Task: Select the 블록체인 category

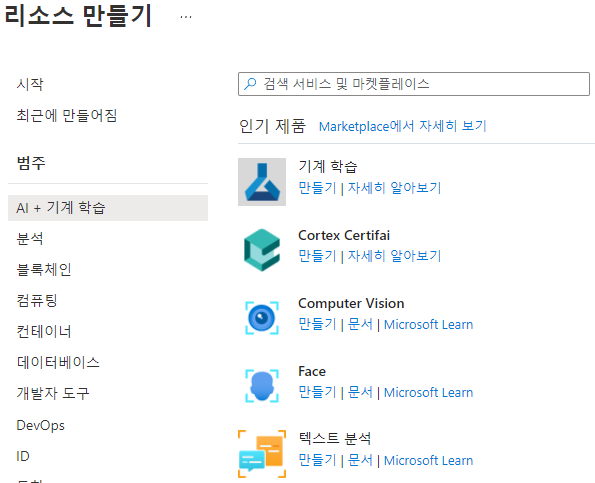Action: coord(44,270)
